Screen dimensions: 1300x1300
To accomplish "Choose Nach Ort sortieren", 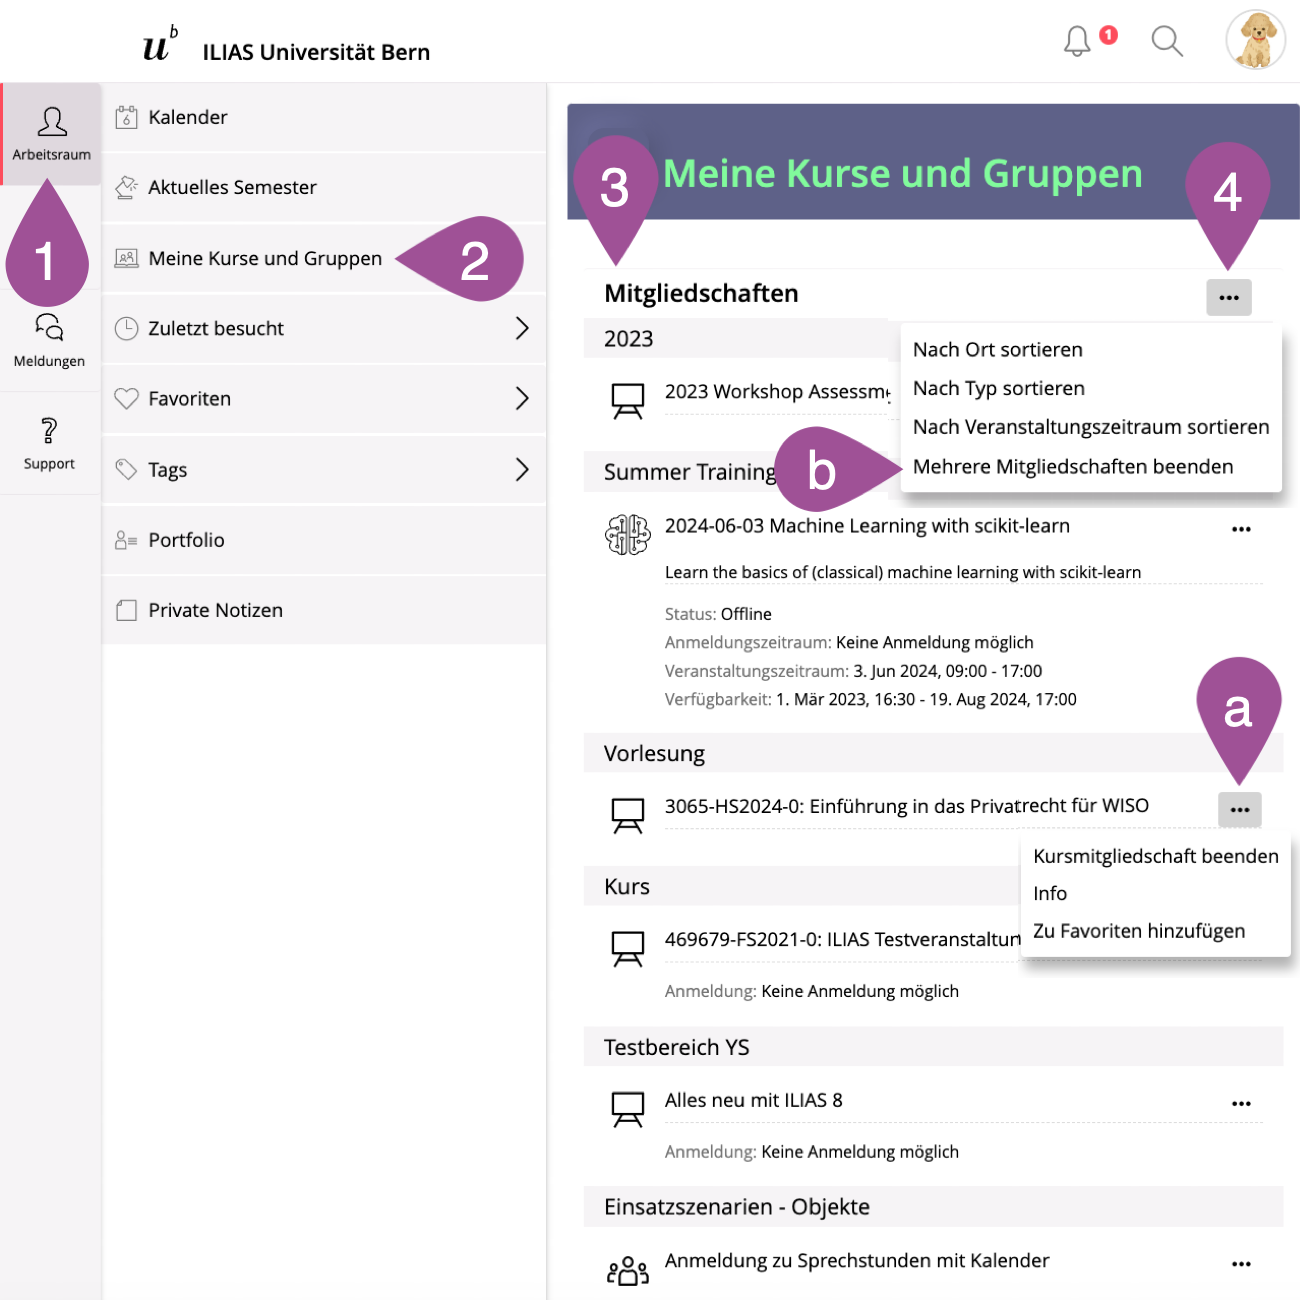I will pos(997,350).
